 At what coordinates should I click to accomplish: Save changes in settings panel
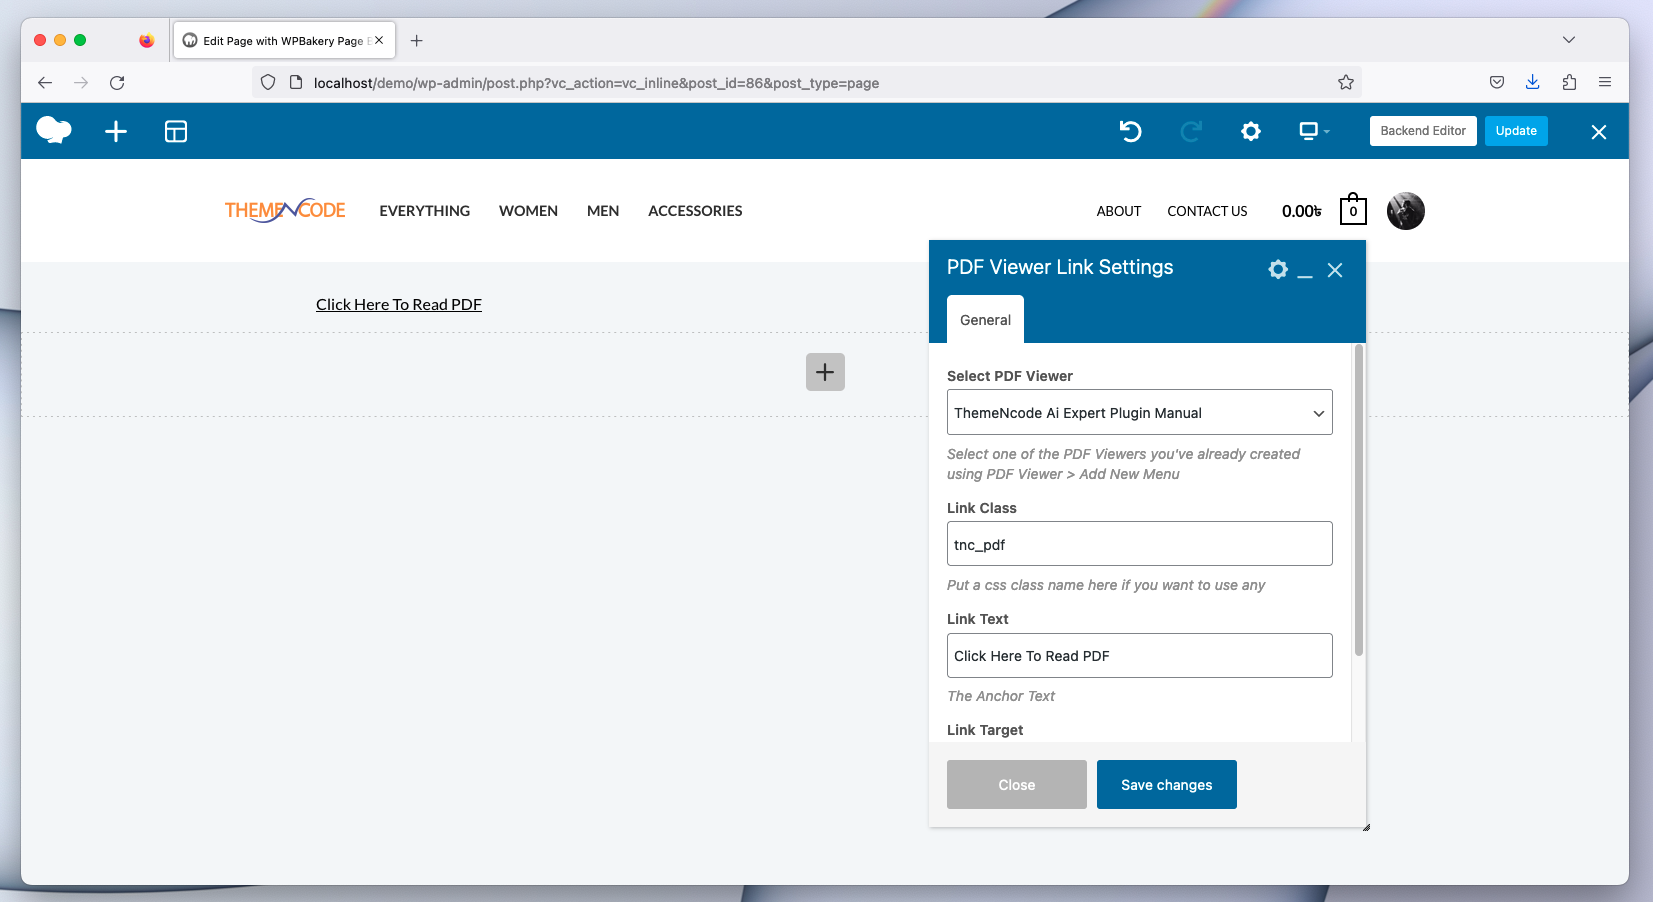1167,785
